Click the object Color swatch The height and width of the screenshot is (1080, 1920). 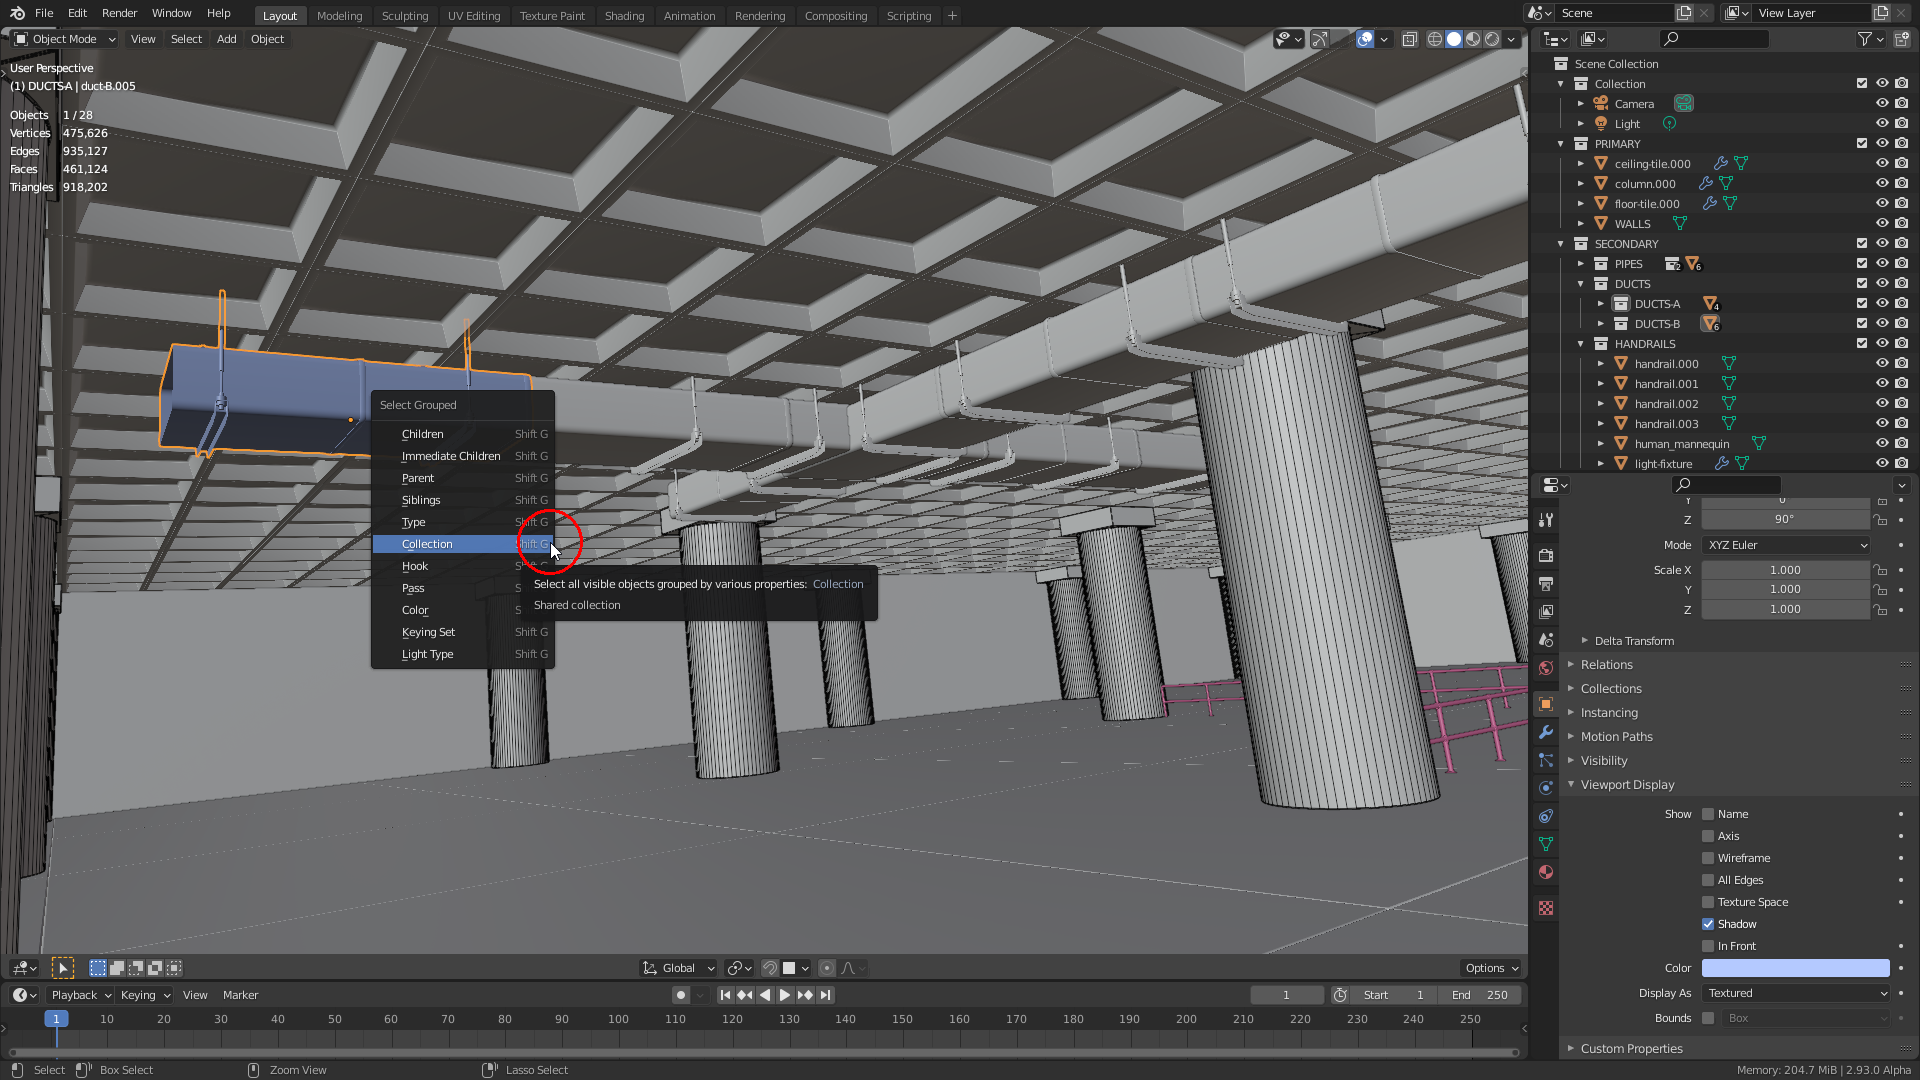(x=1795, y=968)
